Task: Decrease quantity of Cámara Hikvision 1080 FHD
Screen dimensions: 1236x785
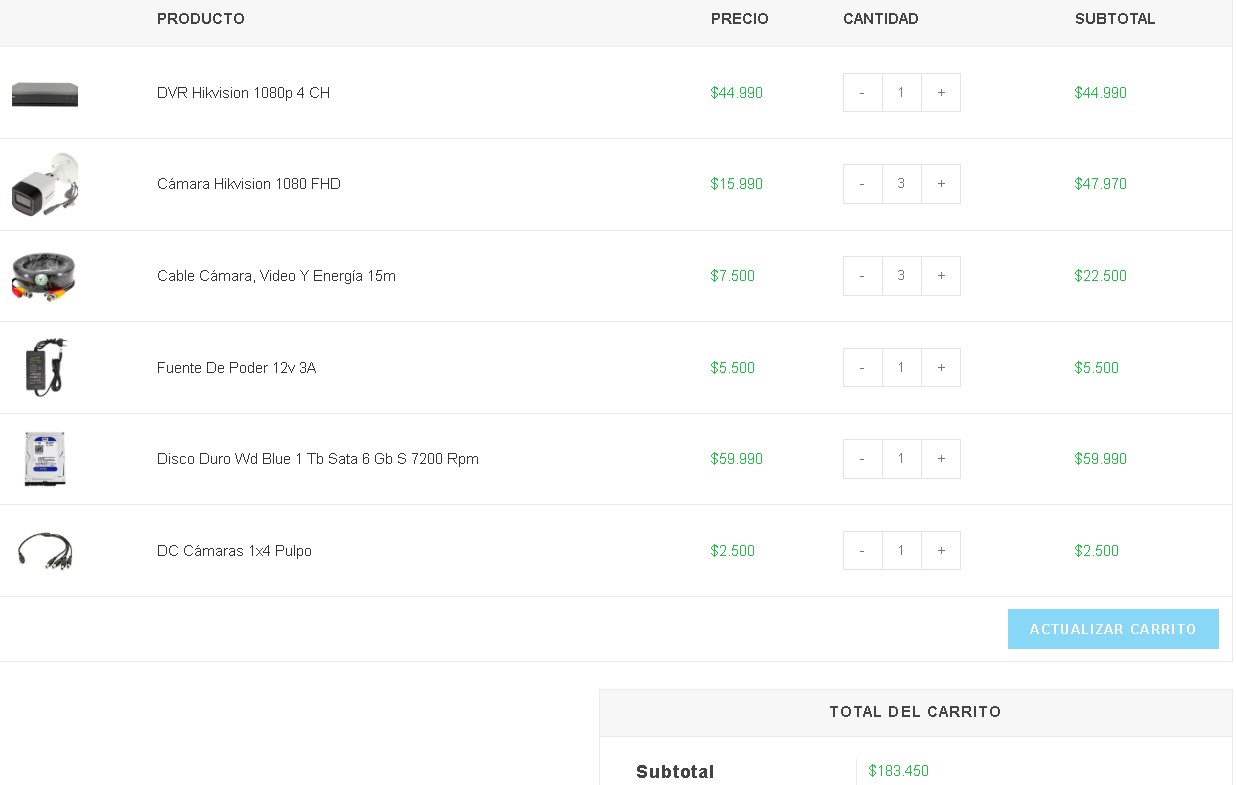Action: [862, 184]
